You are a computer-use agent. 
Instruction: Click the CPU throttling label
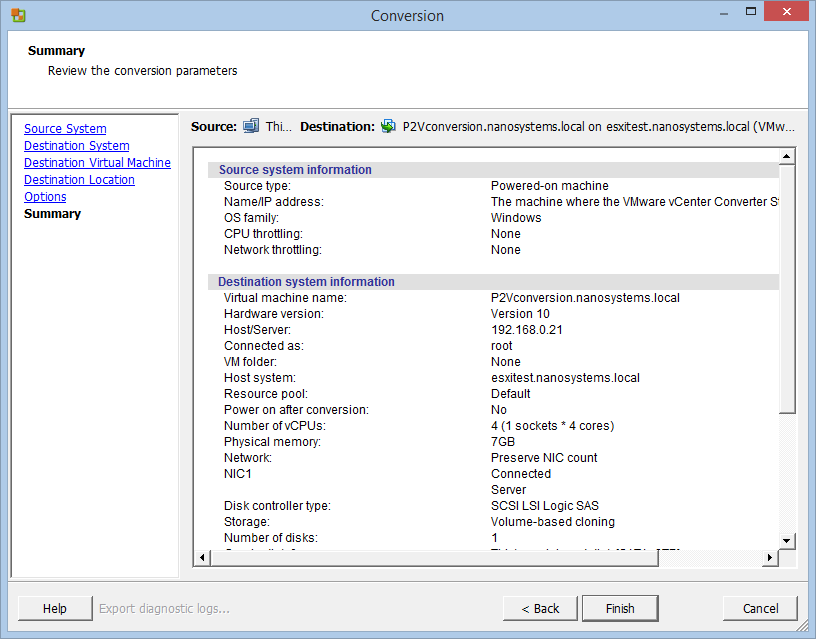263,234
